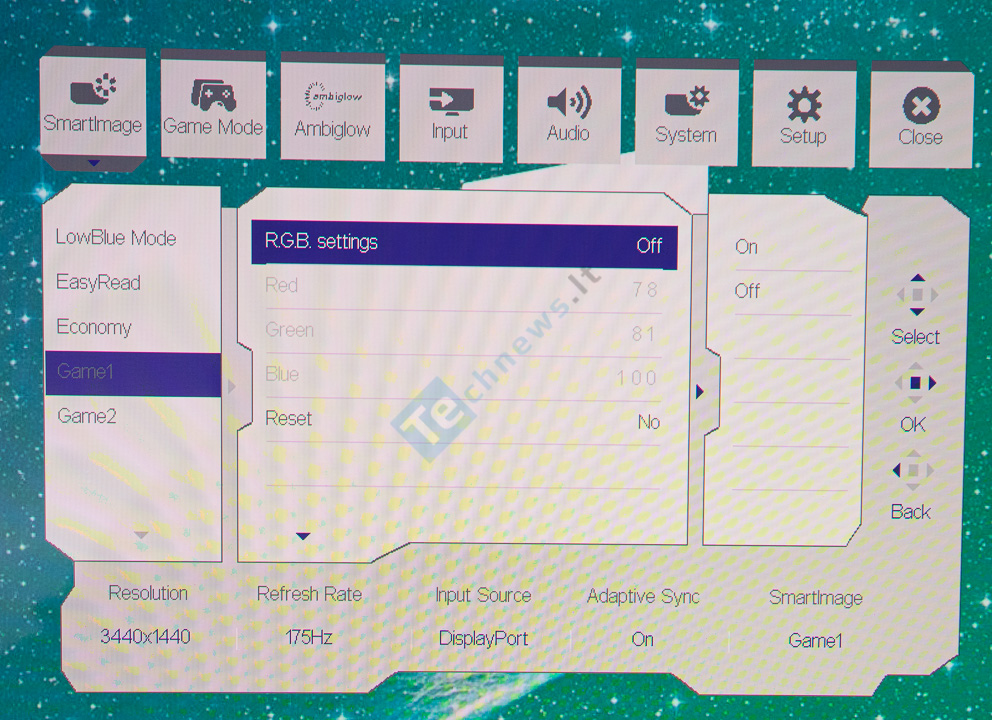Click the 3440x1440 resolution value

click(145, 636)
